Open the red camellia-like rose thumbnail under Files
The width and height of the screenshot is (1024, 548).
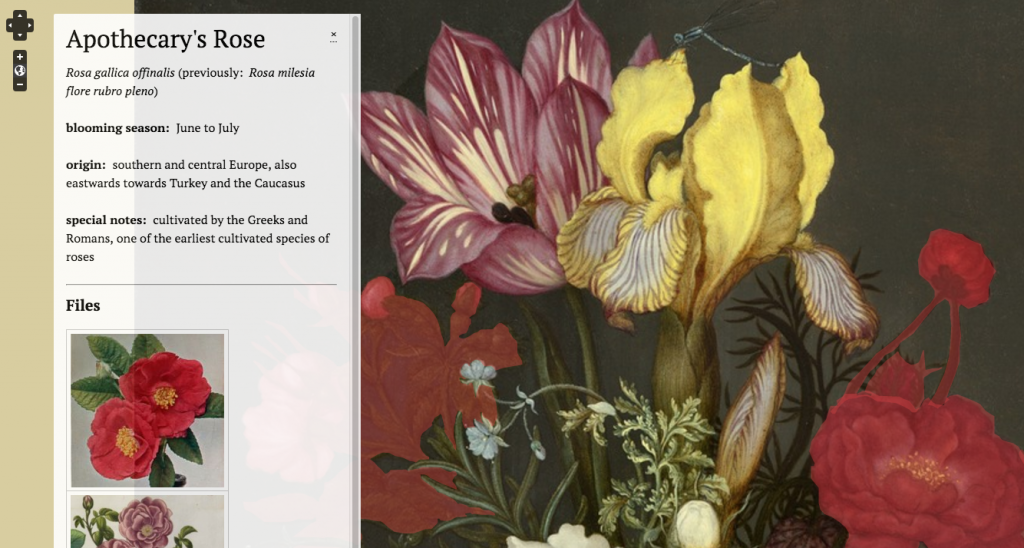148,410
